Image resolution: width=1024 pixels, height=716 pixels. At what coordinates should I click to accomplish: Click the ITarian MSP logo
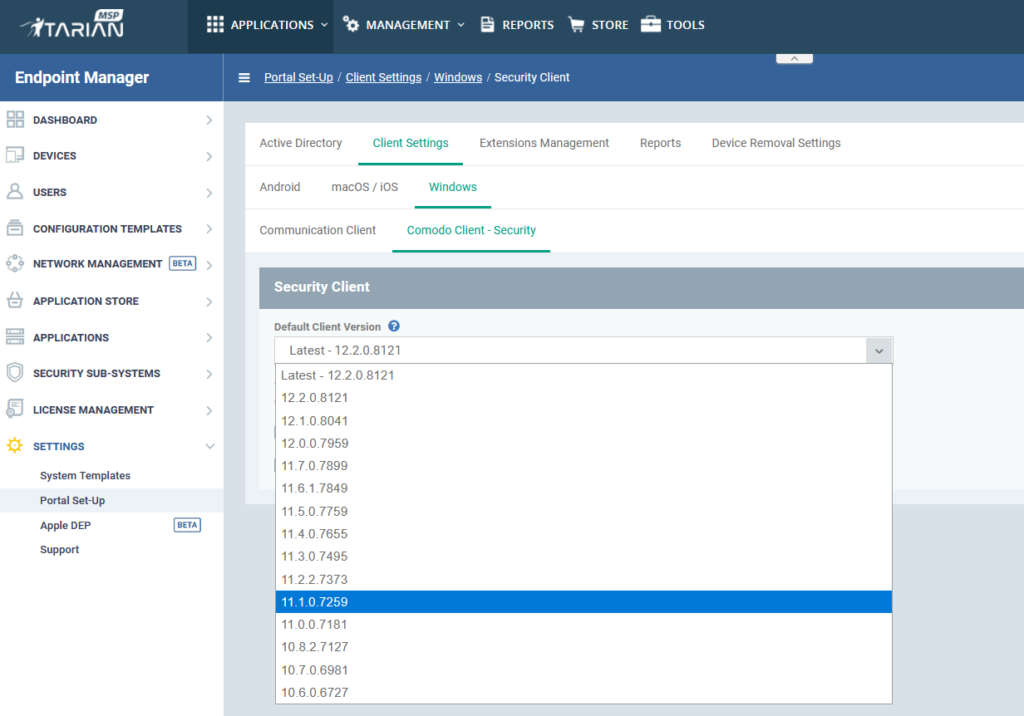click(x=72, y=25)
